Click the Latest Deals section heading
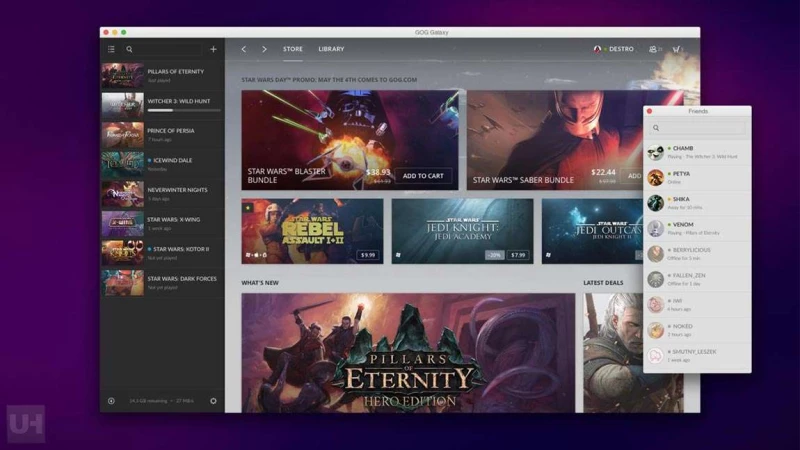Image resolution: width=800 pixels, height=450 pixels. [x=603, y=283]
